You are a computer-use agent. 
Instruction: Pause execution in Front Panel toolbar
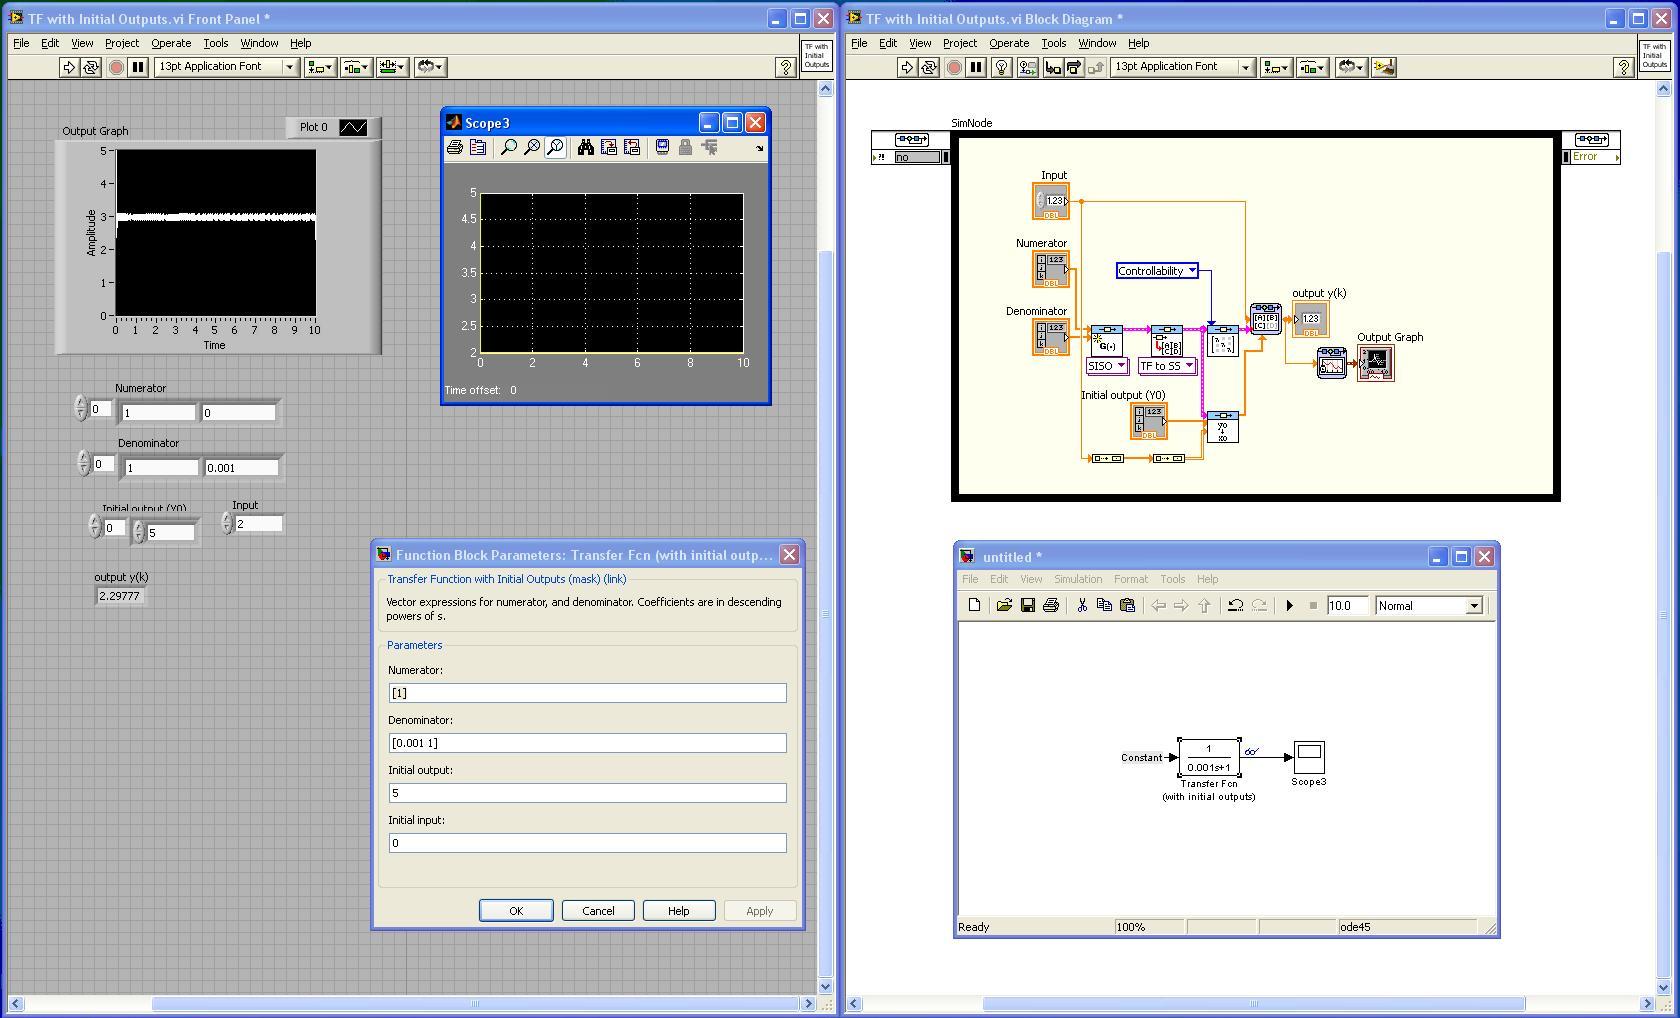coord(138,67)
